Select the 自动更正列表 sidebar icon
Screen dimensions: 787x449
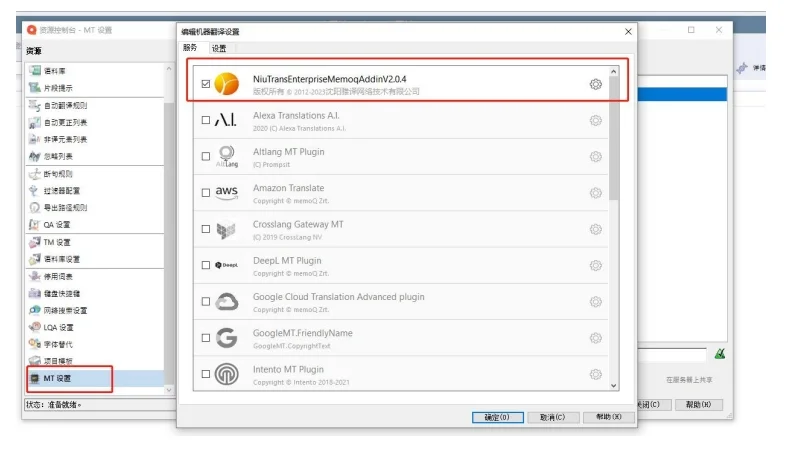click(35, 122)
